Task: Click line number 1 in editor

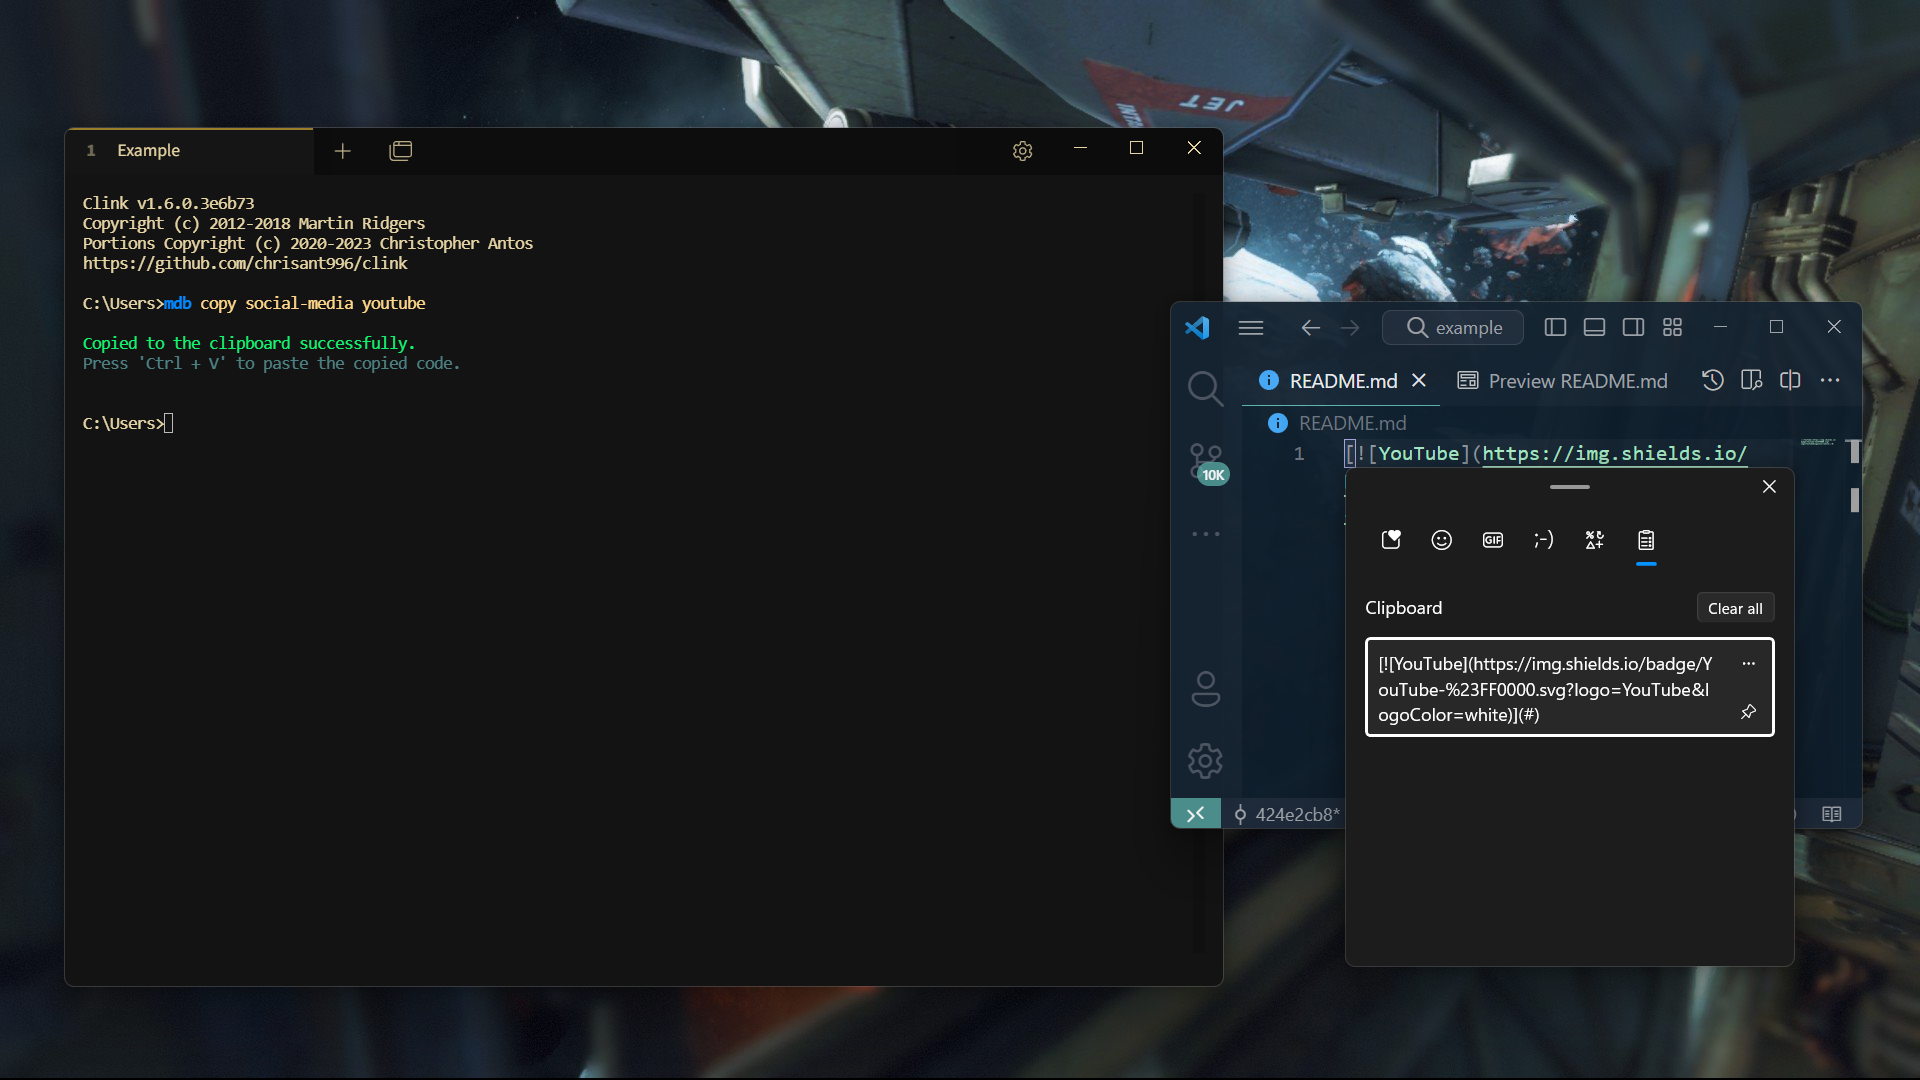Action: (1299, 454)
